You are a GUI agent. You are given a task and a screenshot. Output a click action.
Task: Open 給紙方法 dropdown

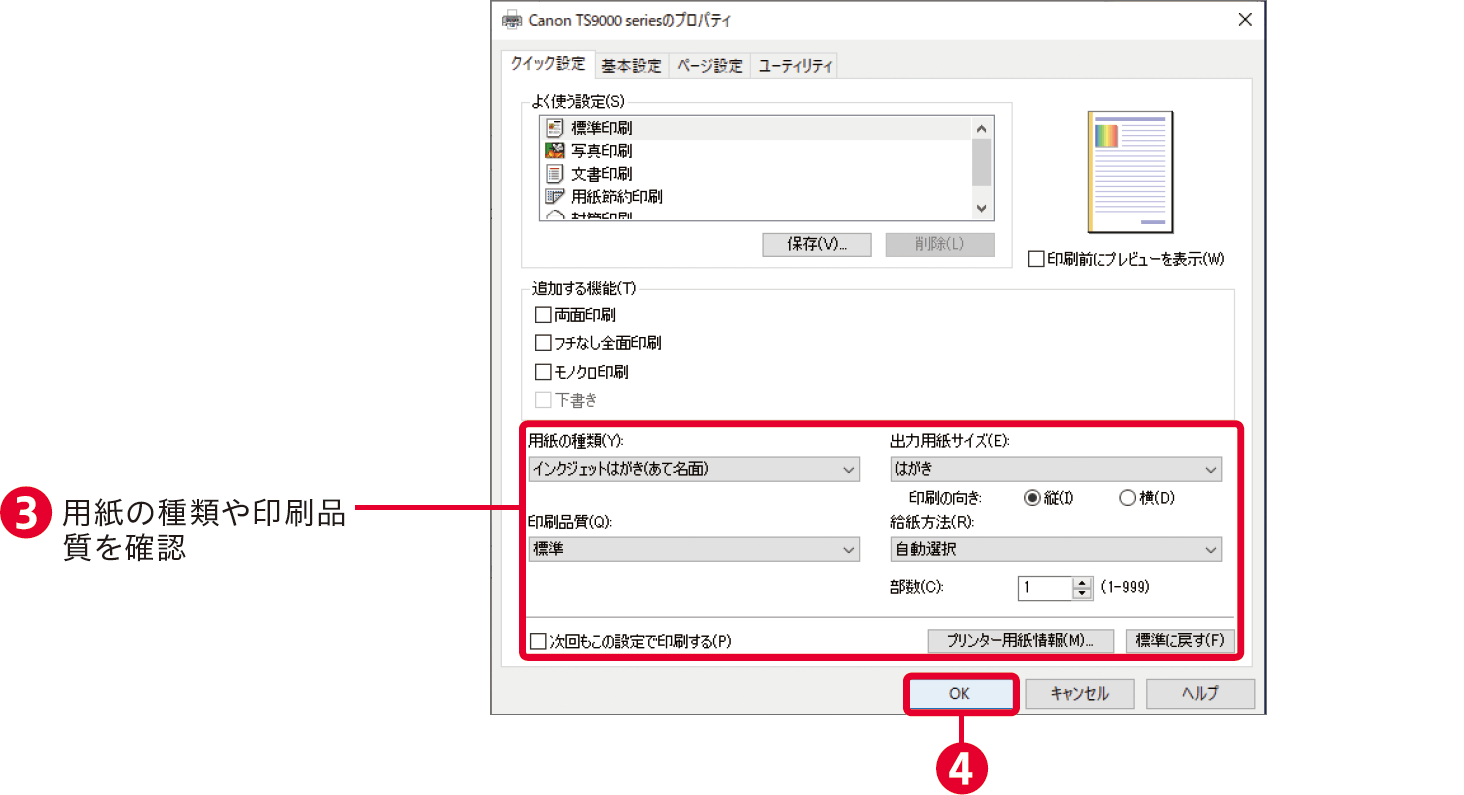(x=1056, y=549)
